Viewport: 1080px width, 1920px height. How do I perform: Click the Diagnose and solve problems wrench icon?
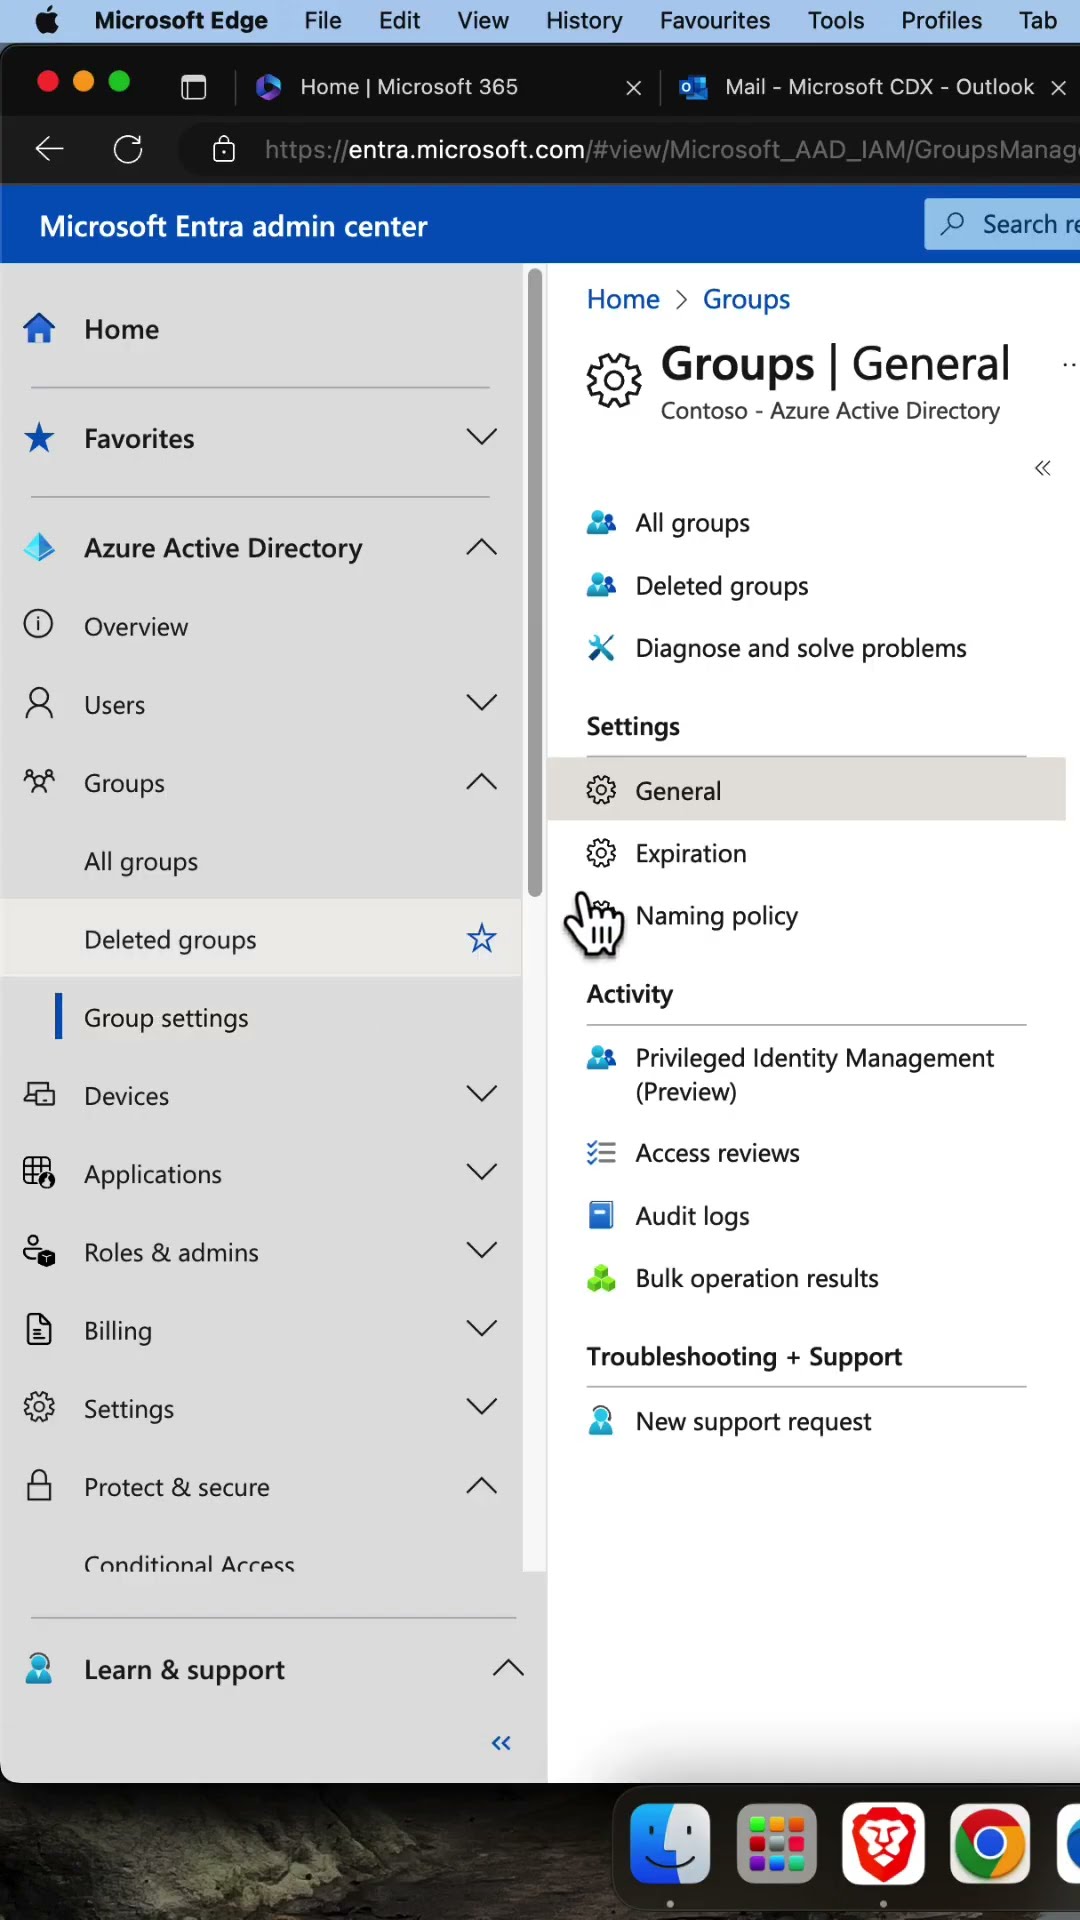[x=601, y=648]
